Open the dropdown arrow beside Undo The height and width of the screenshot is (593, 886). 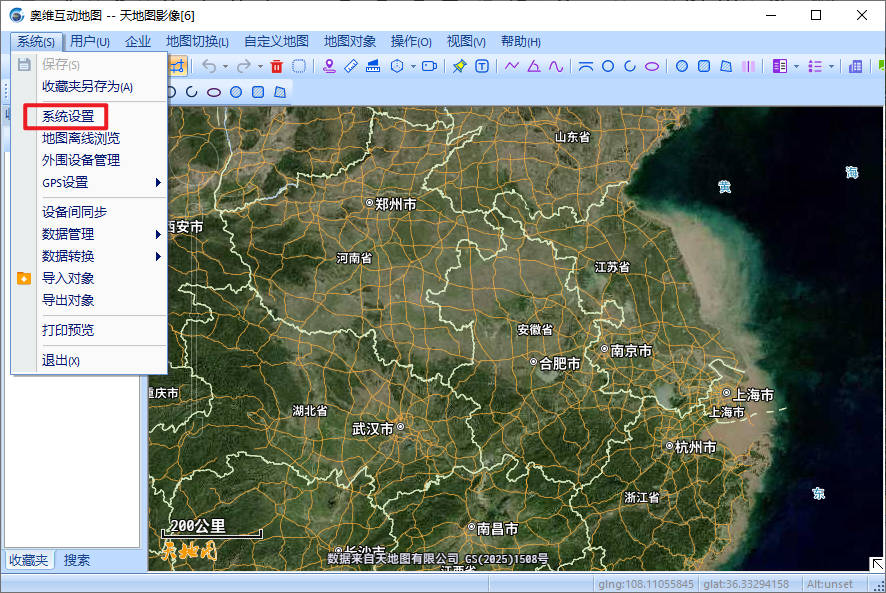225,67
